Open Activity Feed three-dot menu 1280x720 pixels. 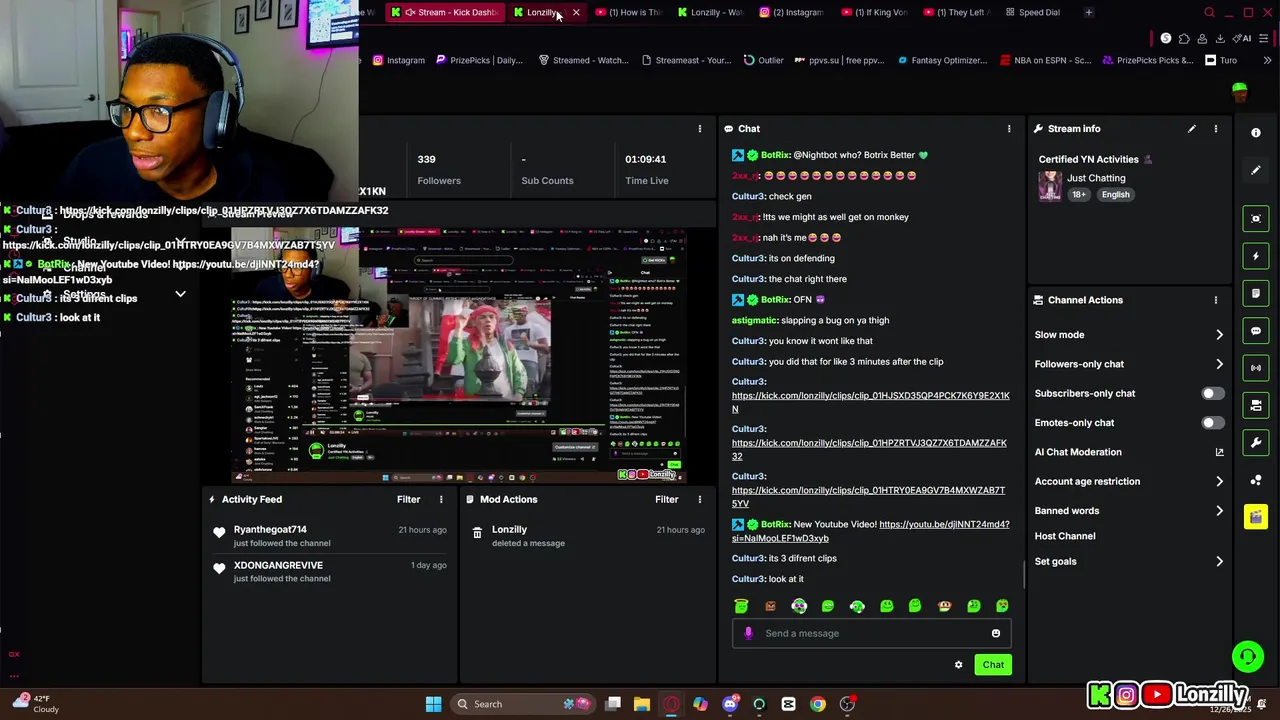click(441, 499)
